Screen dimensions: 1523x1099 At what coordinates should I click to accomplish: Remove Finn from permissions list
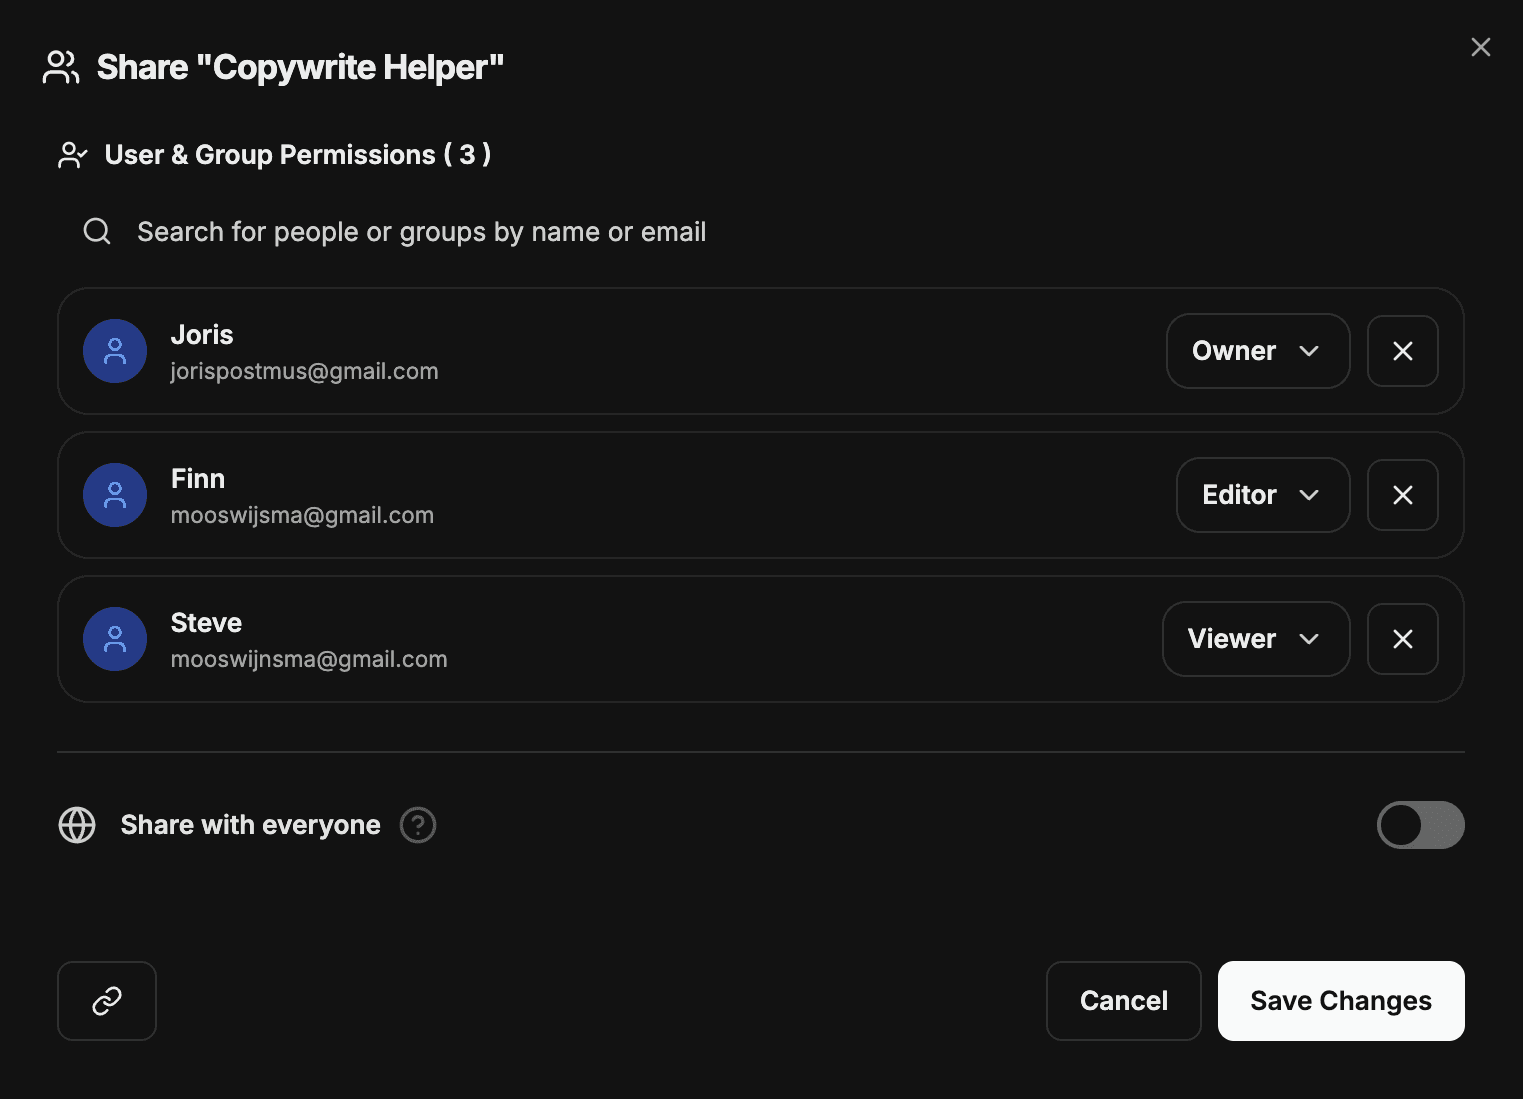coord(1403,495)
